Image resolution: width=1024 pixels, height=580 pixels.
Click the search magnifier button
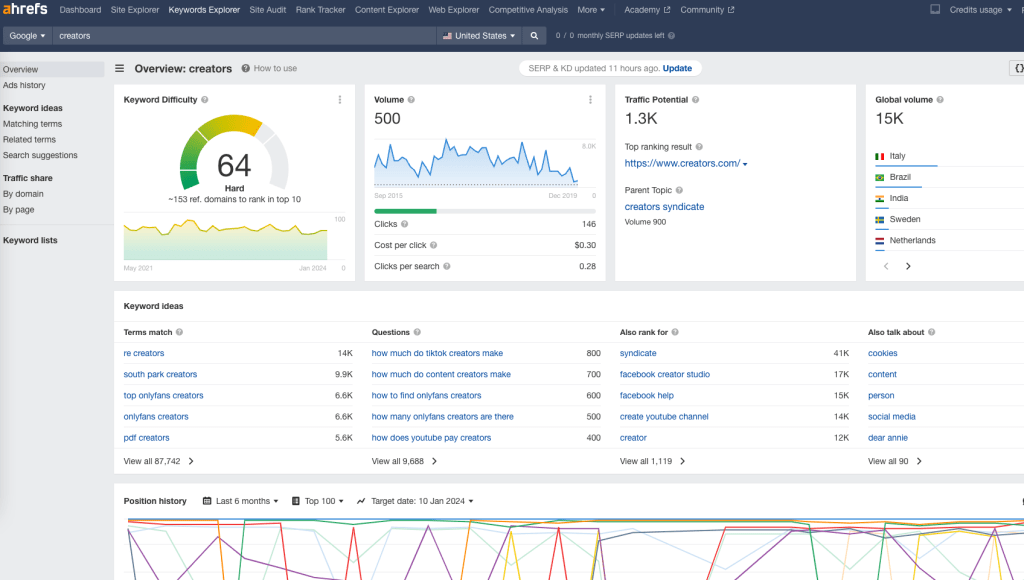pyautogui.click(x=534, y=36)
